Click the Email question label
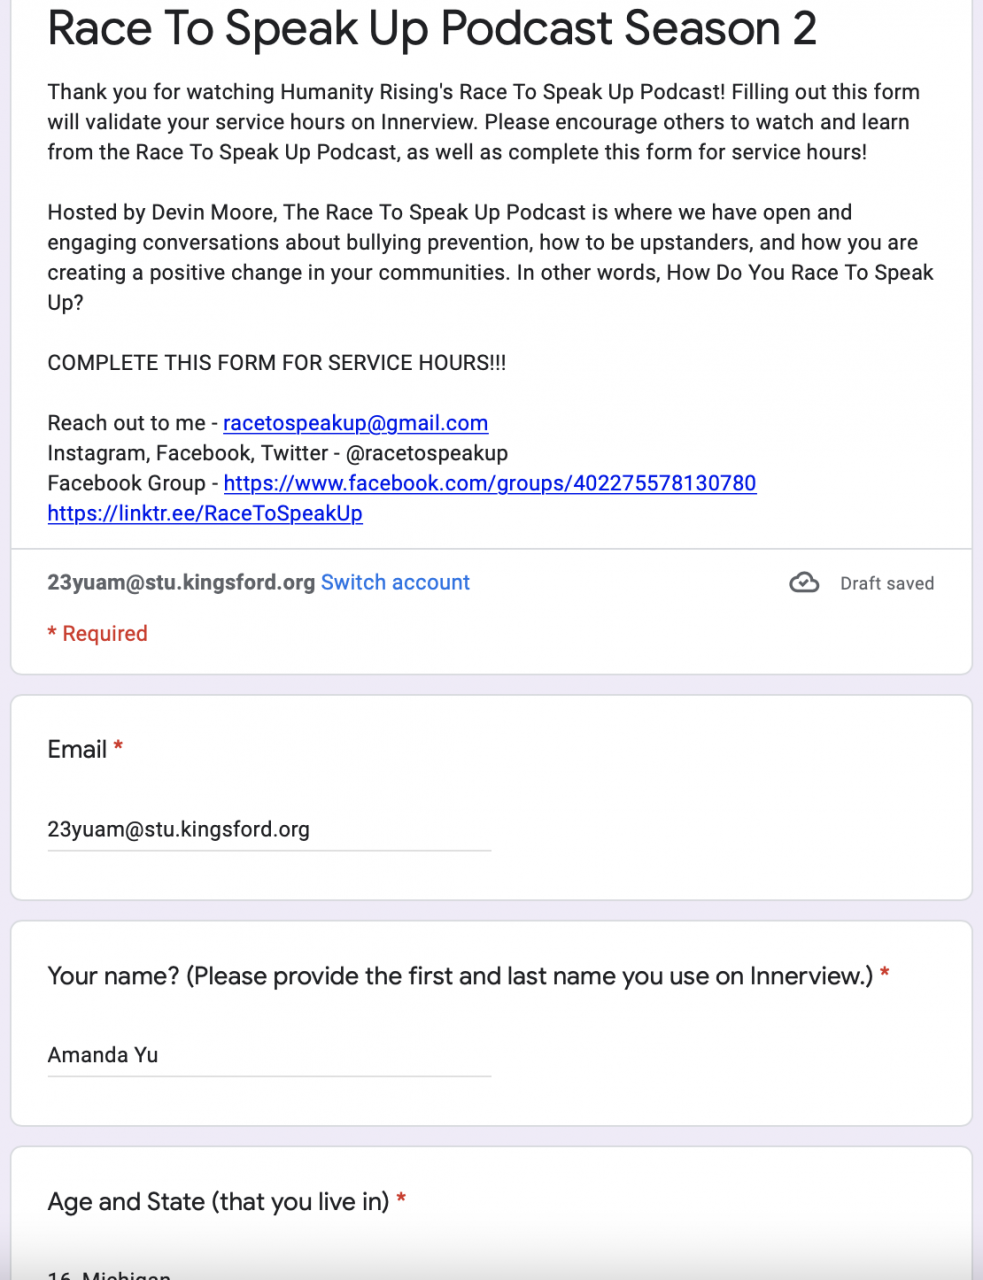 [77, 749]
